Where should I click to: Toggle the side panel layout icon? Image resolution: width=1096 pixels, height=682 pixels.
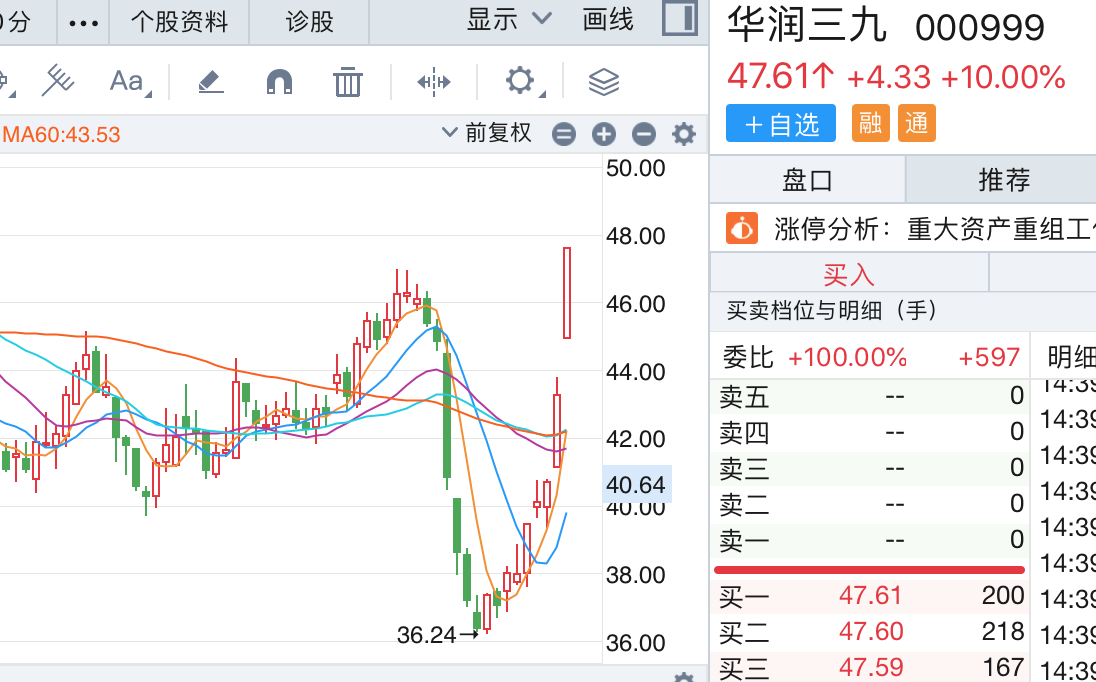click(x=679, y=19)
